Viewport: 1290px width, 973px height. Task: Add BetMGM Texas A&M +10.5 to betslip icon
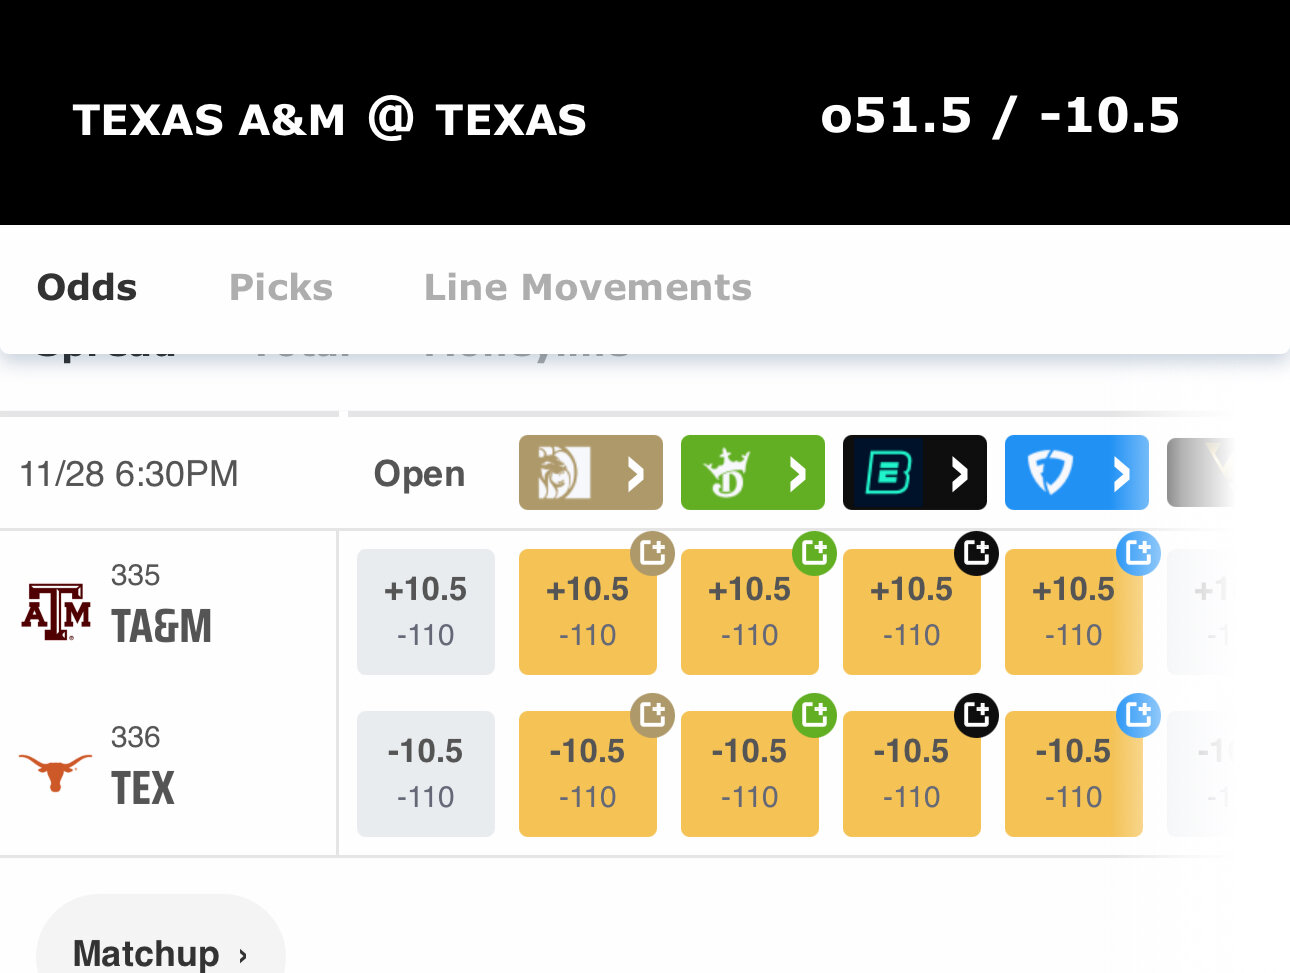(x=652, y=552)
